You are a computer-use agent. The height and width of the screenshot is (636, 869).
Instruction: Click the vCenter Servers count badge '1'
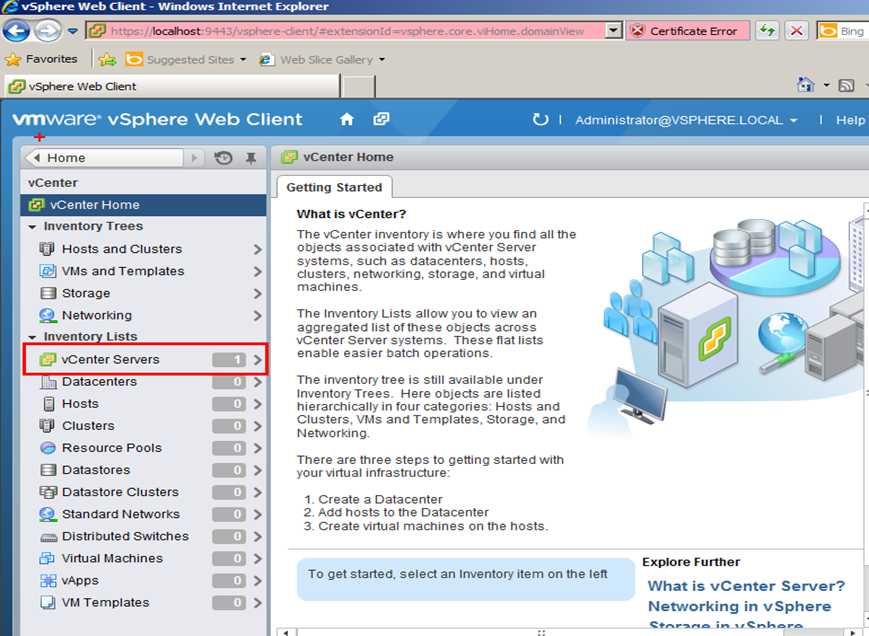(229, 360)
